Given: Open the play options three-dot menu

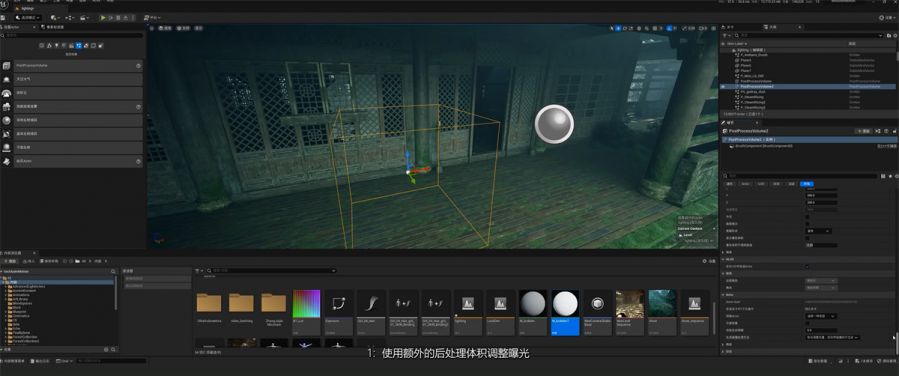Looking at the screenshot, I should pos(133,18).
